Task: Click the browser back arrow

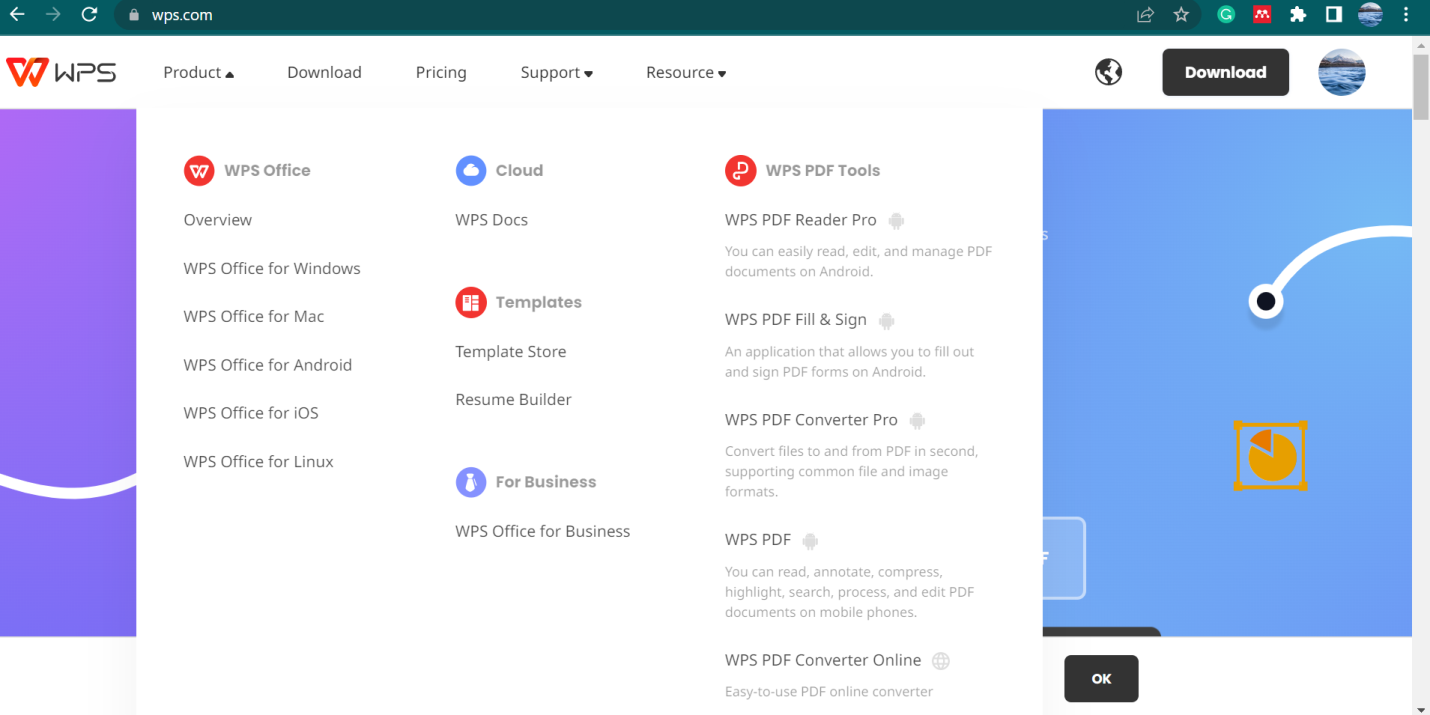Action: (x=16, y=15)
